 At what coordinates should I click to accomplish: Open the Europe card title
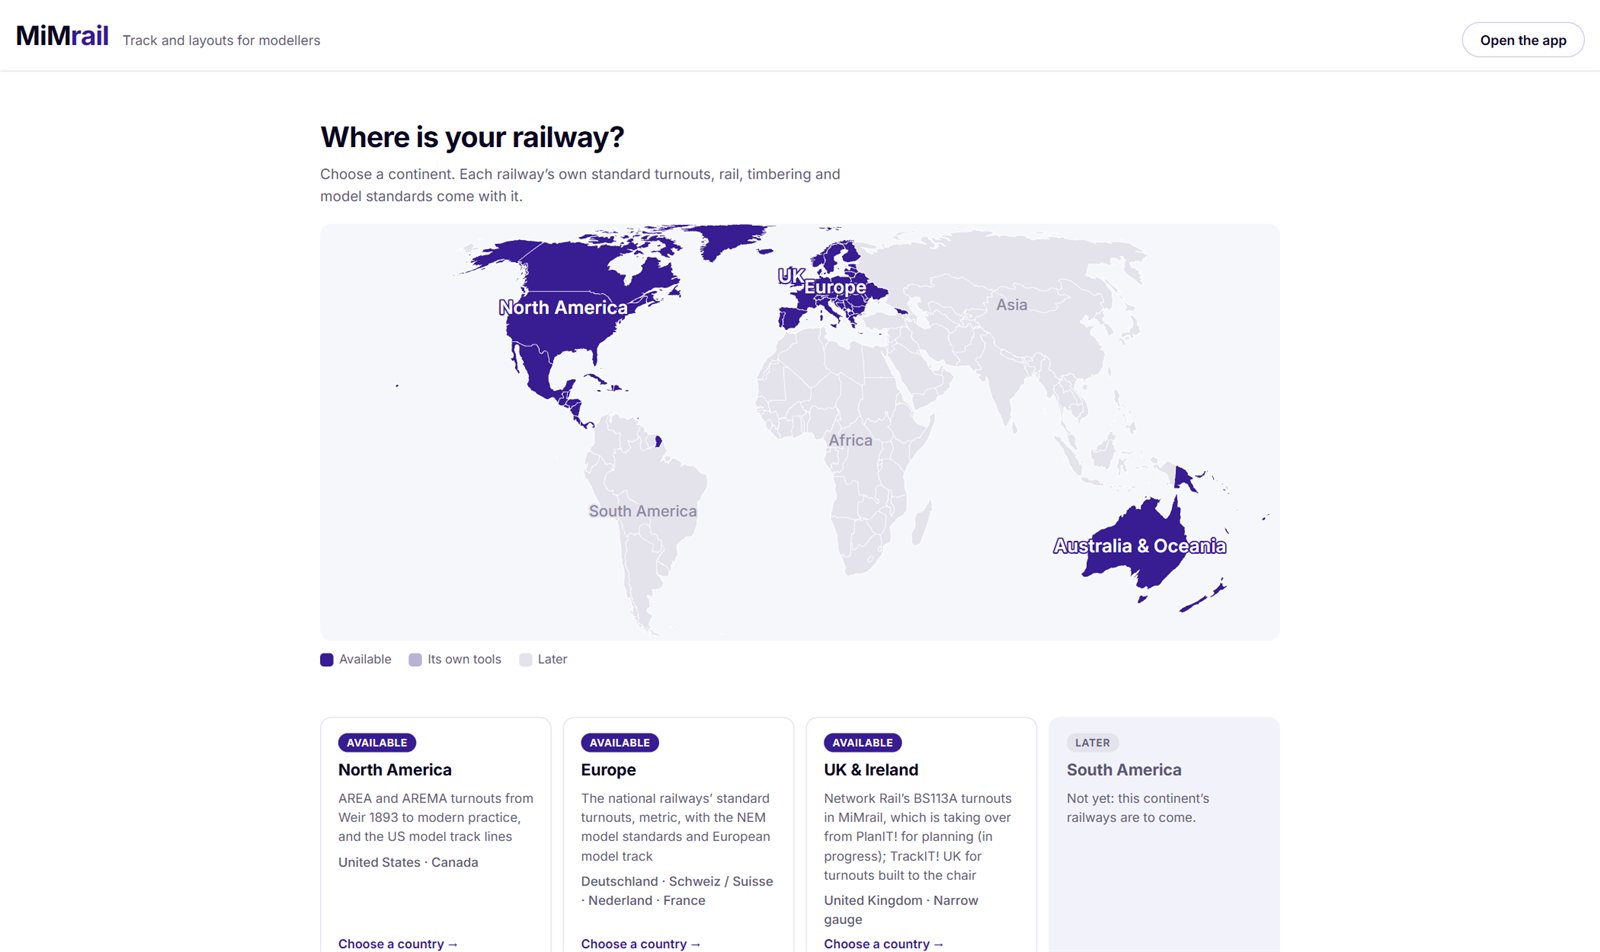pos(608,770)
